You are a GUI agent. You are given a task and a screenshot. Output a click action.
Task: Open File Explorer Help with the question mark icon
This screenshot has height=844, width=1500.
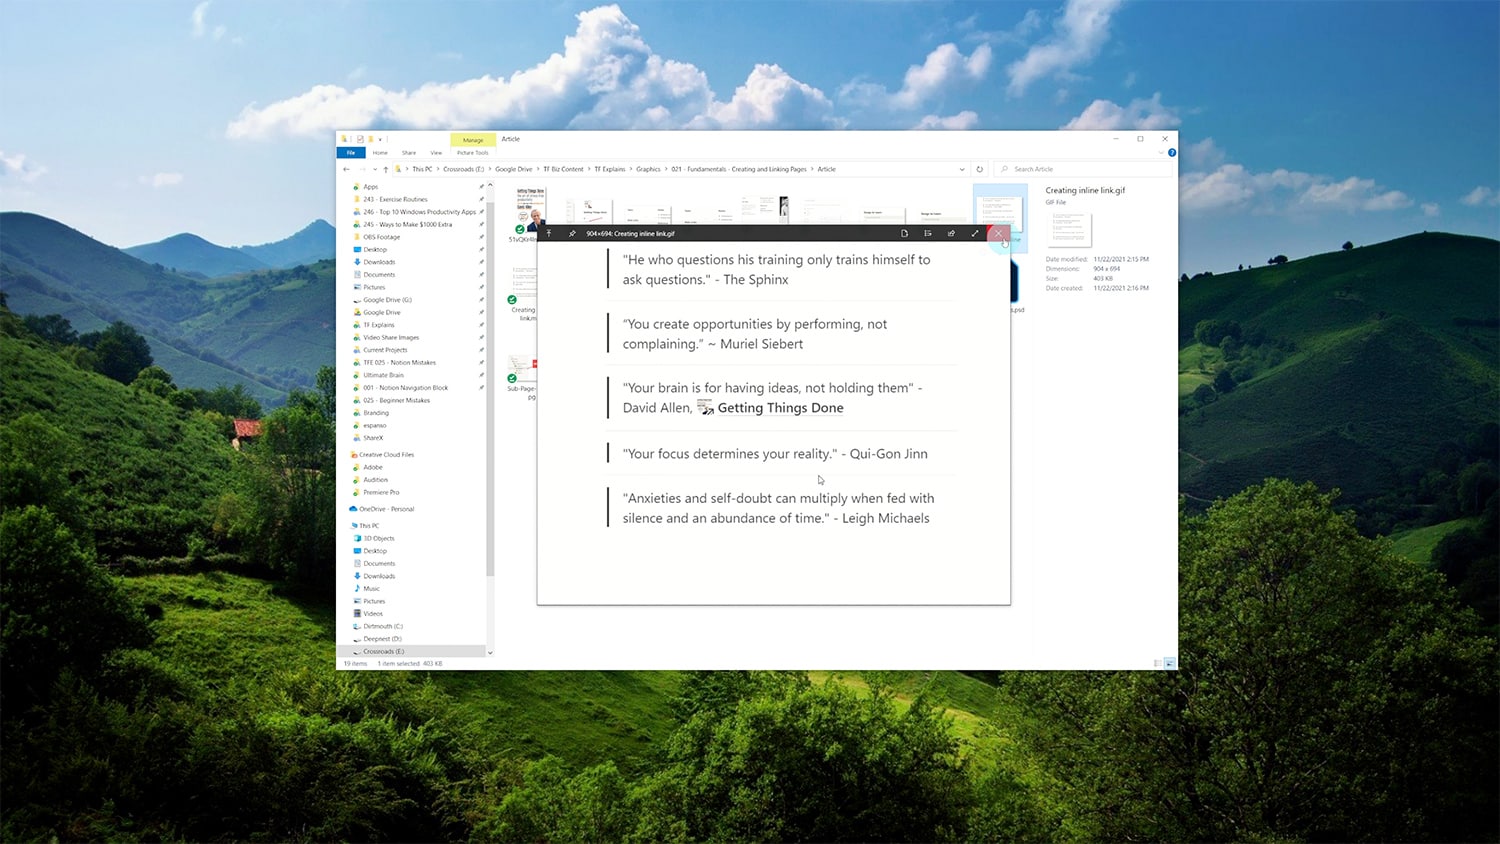tap(1172, 152)
